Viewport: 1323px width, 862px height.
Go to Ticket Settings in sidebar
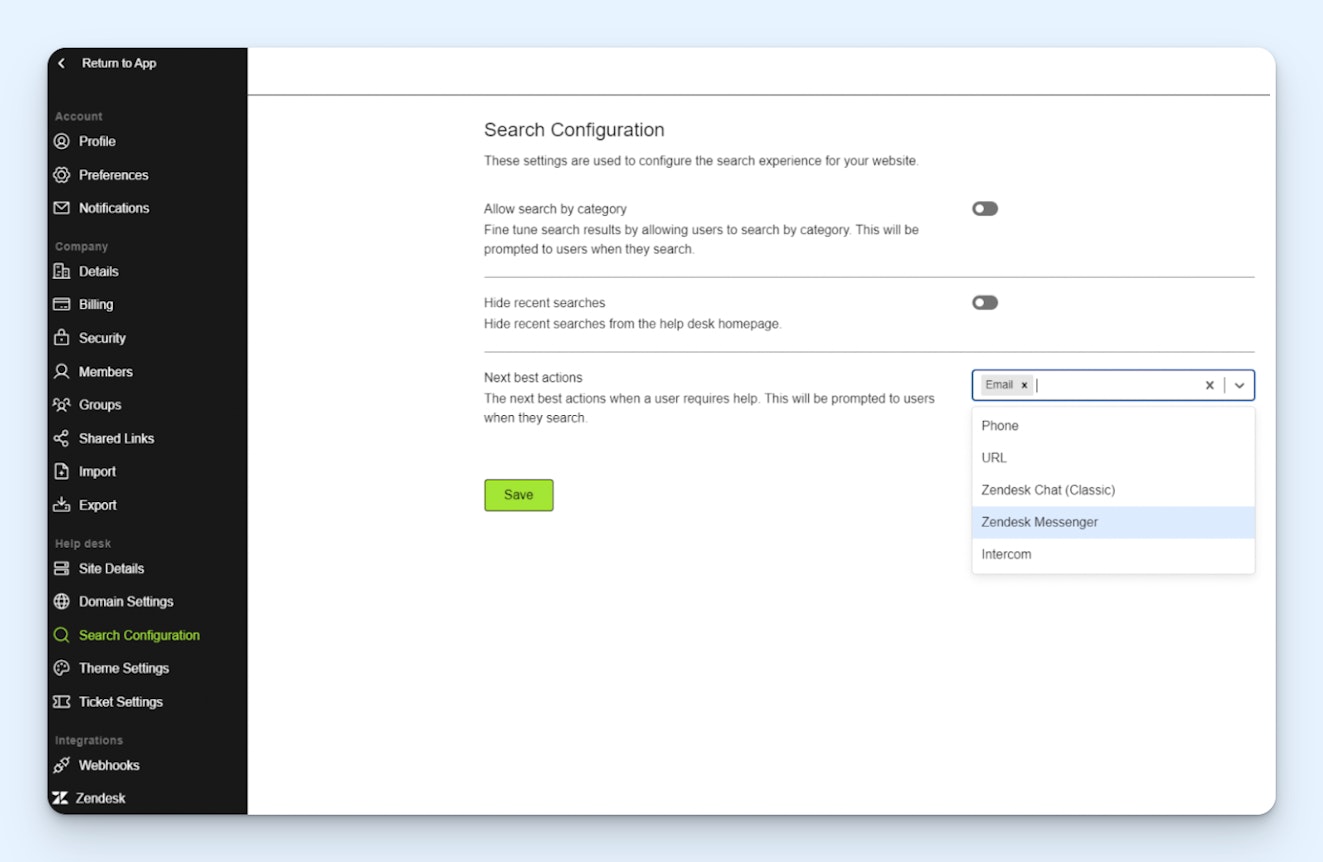pyautogui.click(x=120, y=702)
